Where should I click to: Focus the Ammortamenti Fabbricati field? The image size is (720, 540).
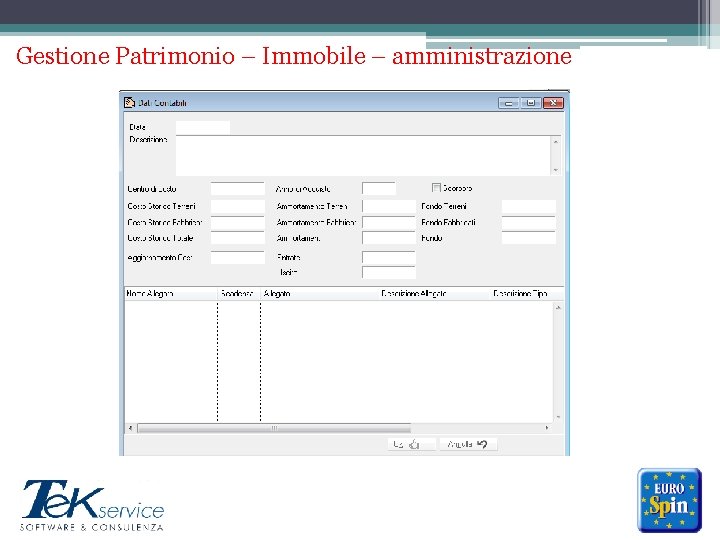tap(389, 223)
